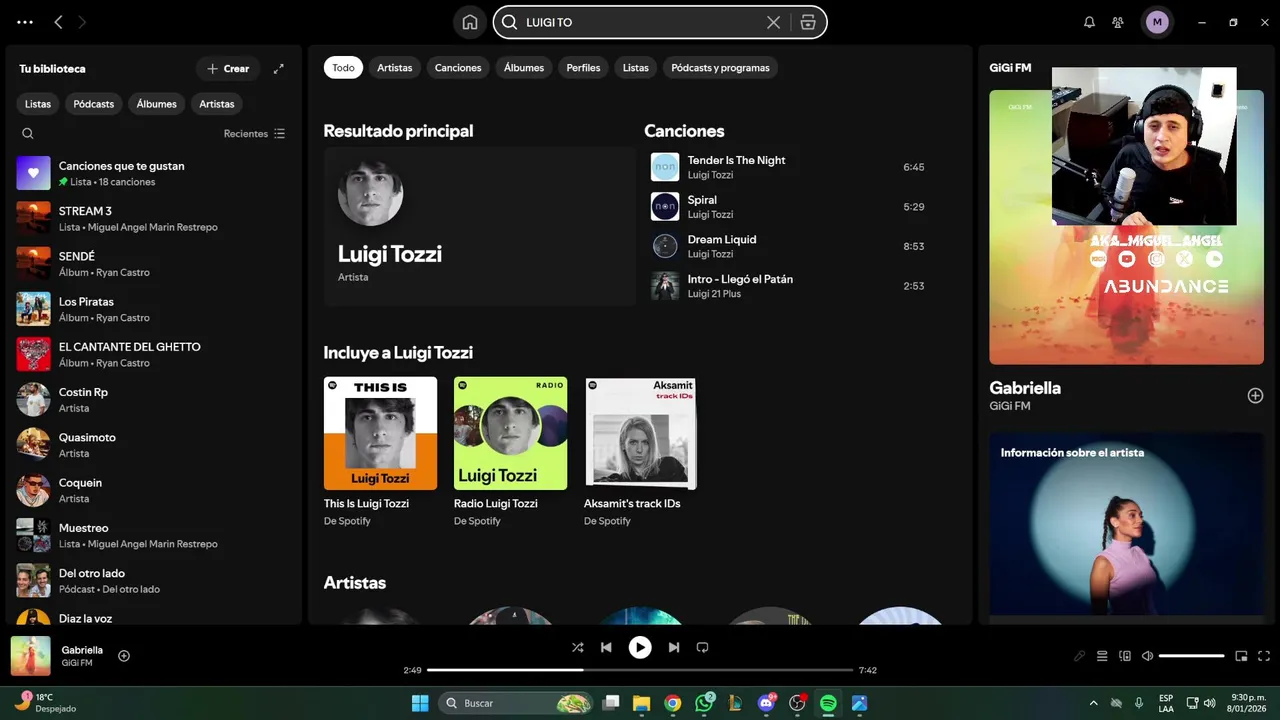Image resolution: width=1280 pixels, height=720 pixels.
Task: Select the Listas search filter tab
Action: (636, 68)
